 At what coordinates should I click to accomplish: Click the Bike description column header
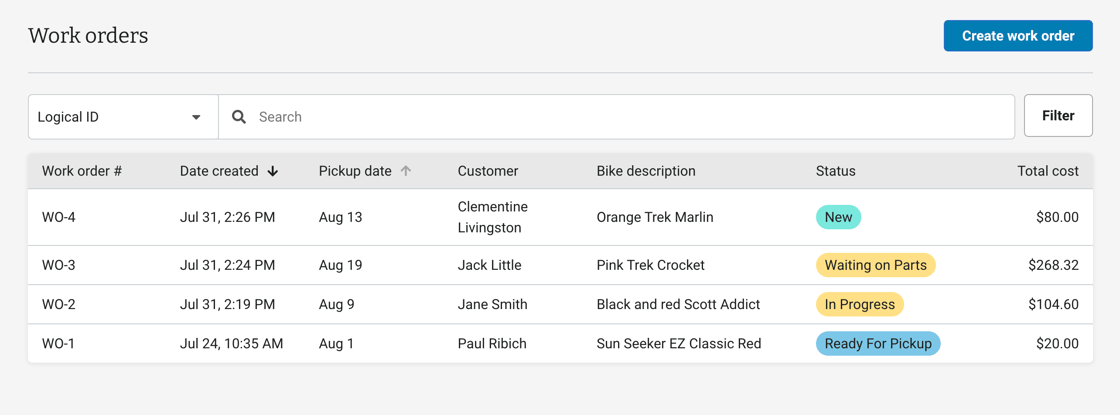[645, 171]
